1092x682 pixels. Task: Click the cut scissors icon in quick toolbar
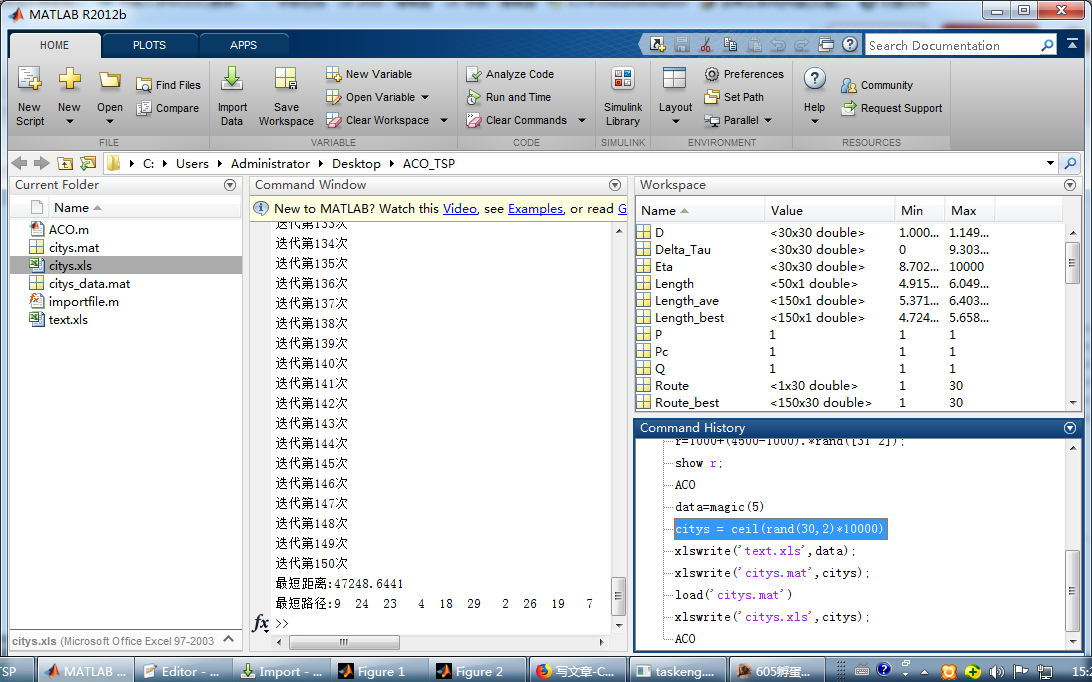tap(705, 45)
